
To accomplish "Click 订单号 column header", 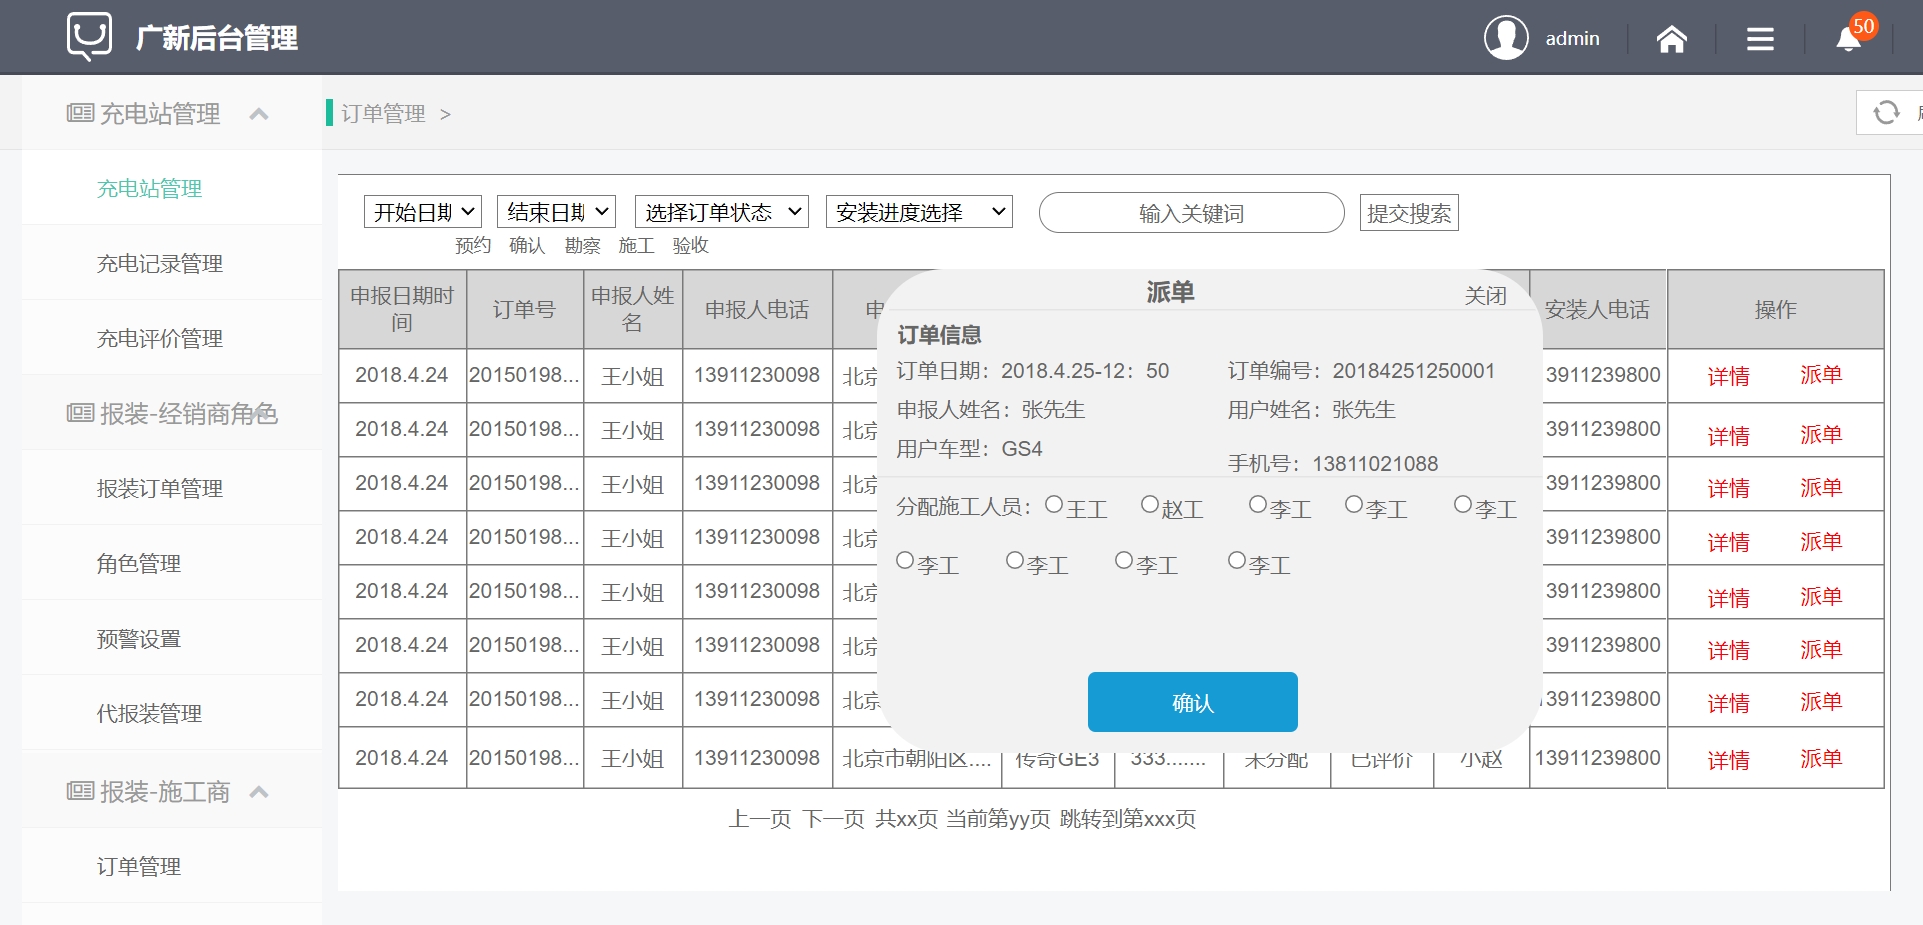I will (x=525, y=310).
